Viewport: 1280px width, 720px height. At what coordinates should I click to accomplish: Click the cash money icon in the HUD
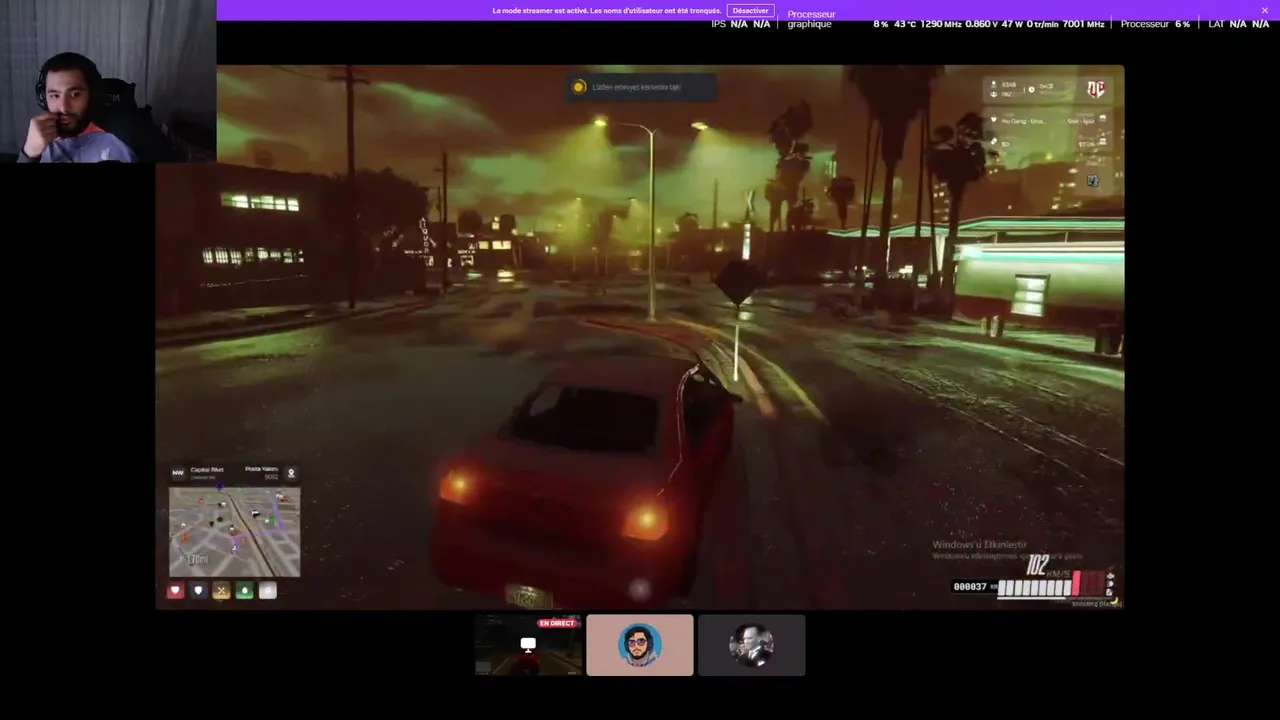point(994,141)
